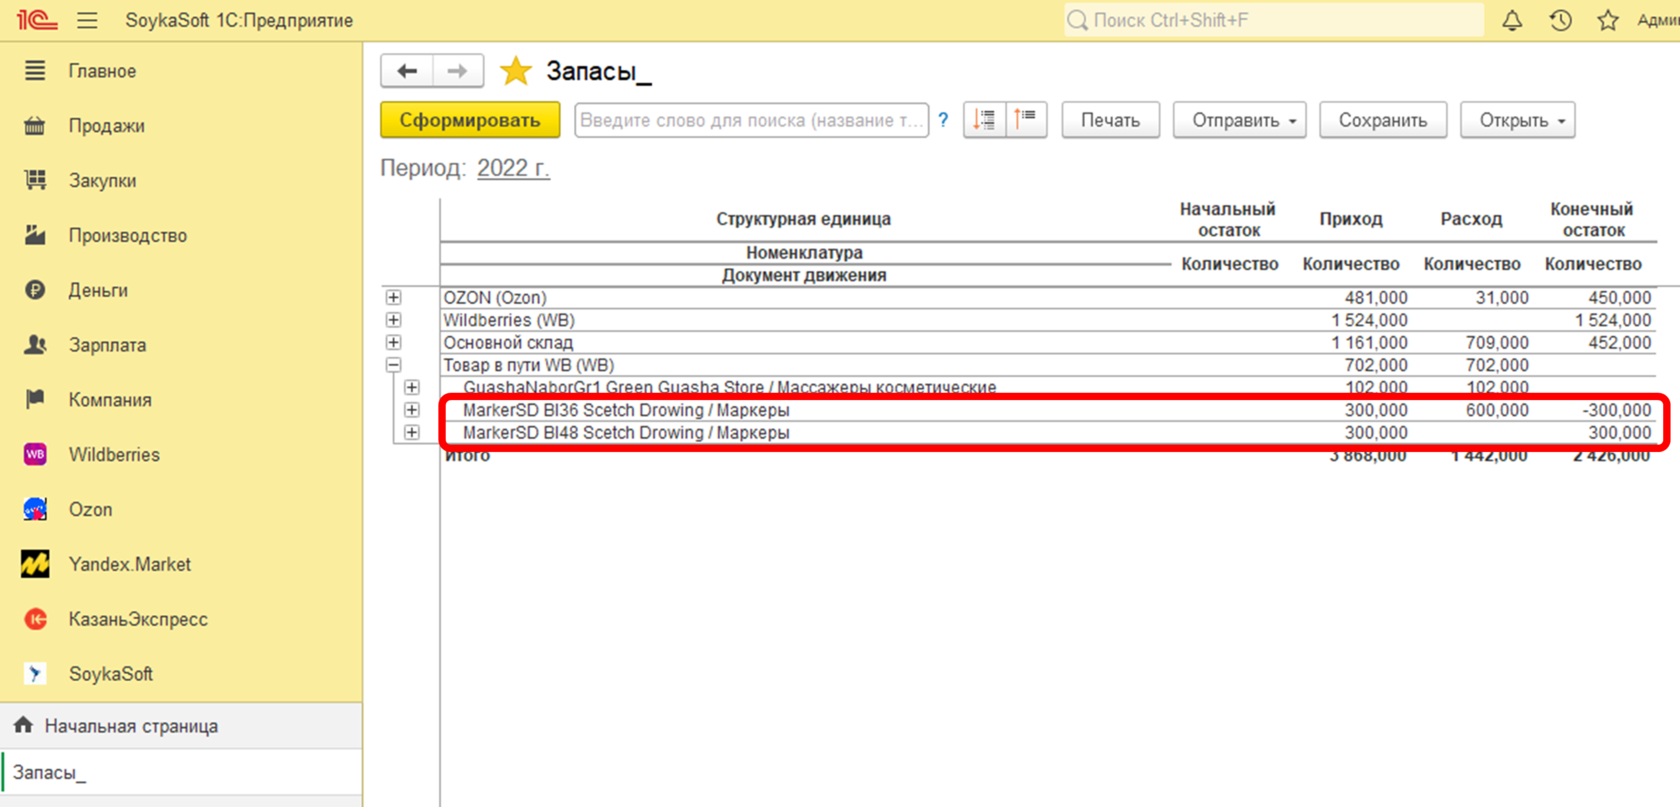Click the Продажи basket icon
Image resolution: width=1680 pixels, height=807 pixels.
[35, 126]
